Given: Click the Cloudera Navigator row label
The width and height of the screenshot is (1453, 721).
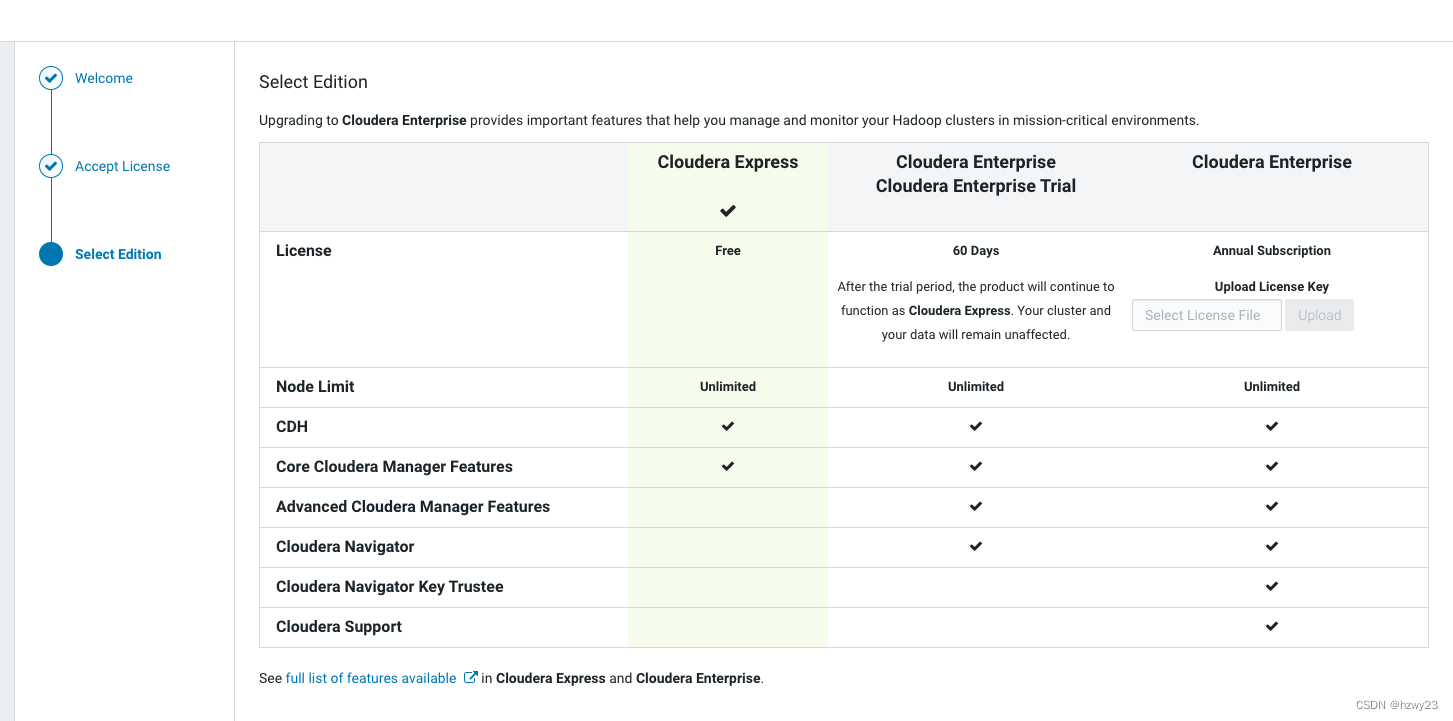Looking at the screenshot, I should 345,547.
